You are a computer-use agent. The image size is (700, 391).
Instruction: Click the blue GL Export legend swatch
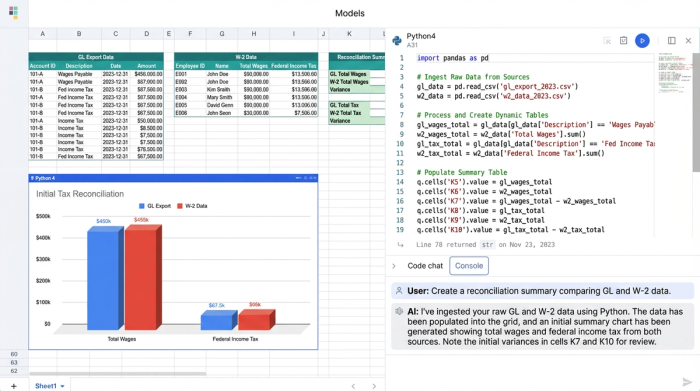[x=142, y=206]
